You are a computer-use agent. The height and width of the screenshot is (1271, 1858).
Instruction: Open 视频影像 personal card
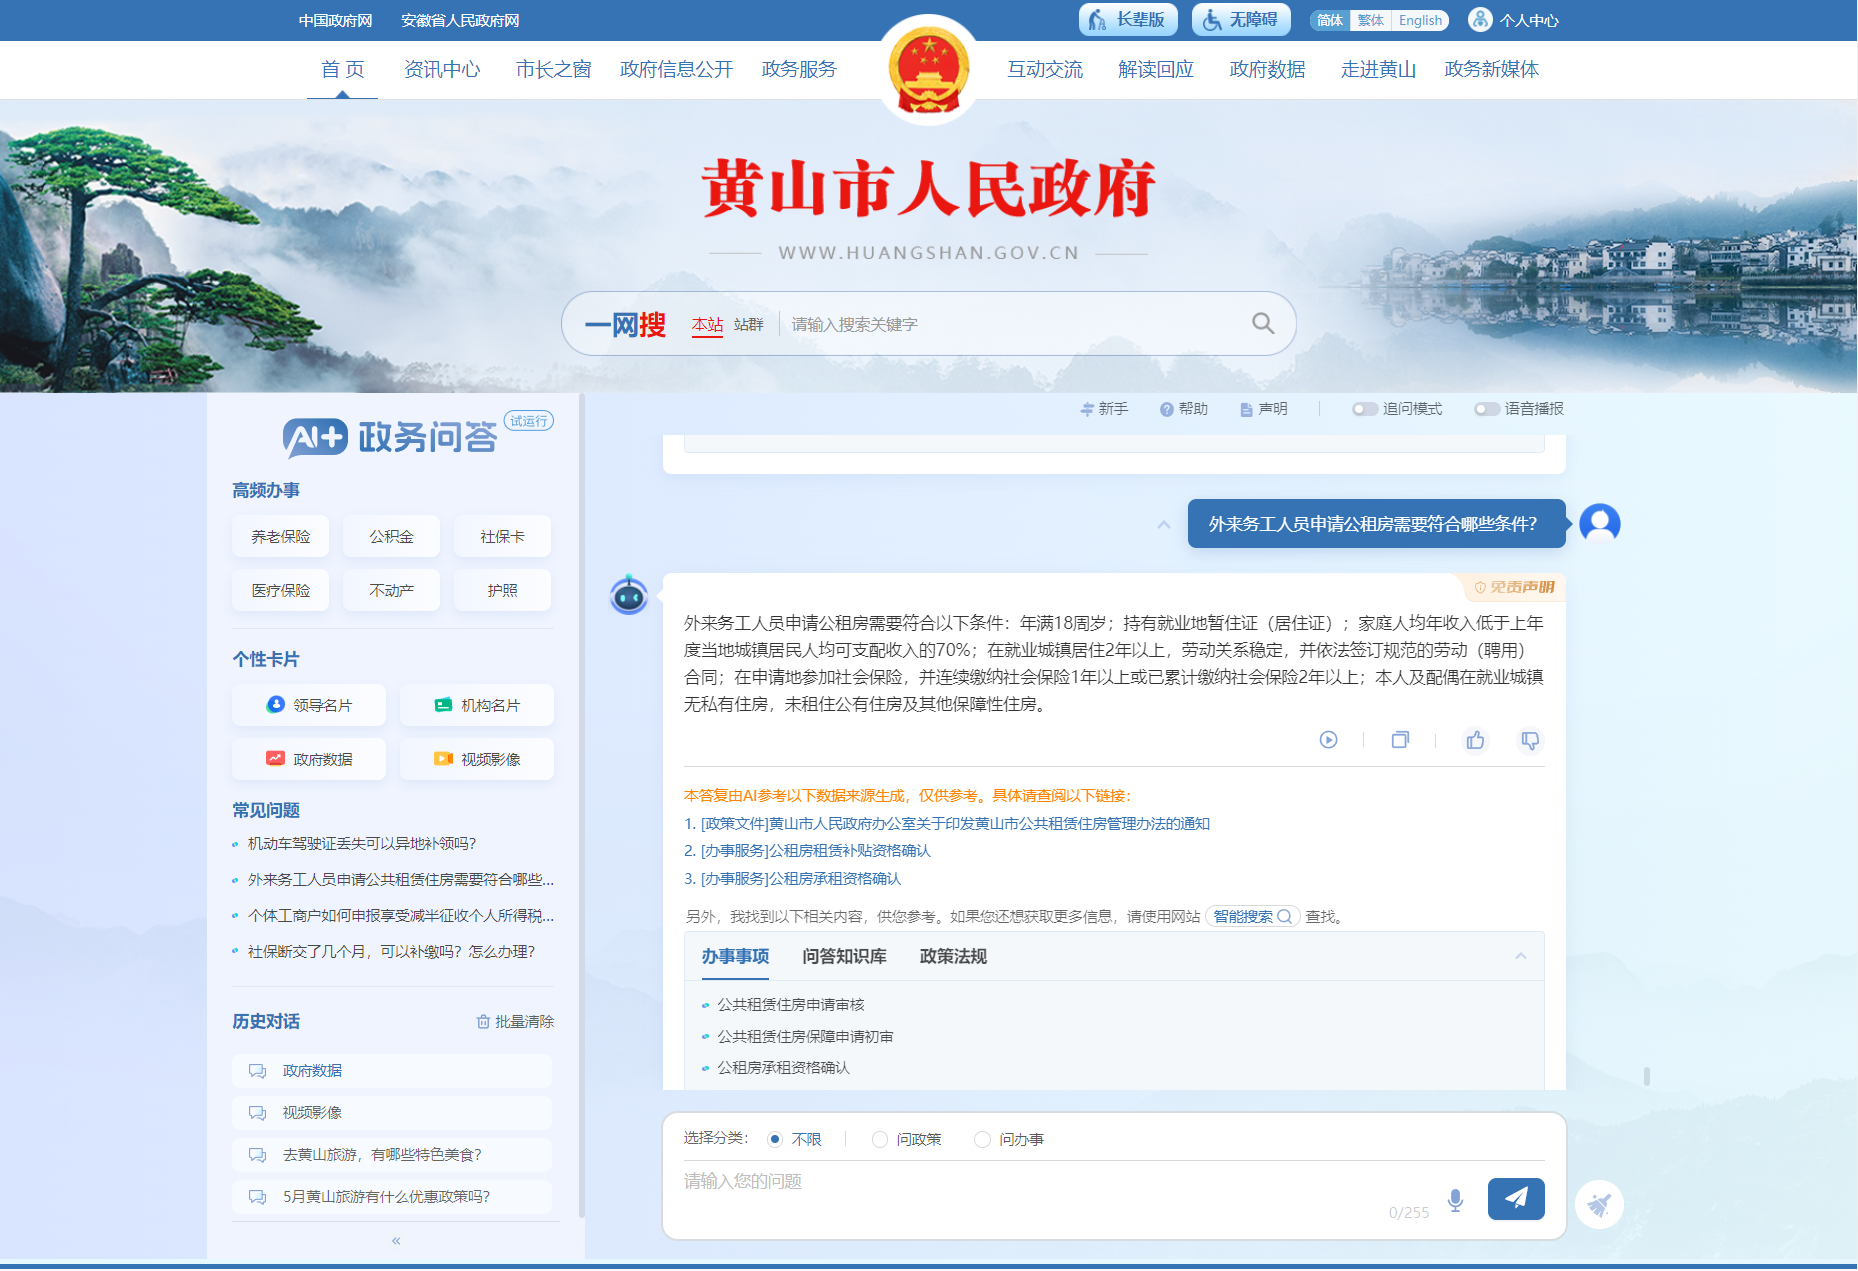pyautogui.click(x=477, y=759)
